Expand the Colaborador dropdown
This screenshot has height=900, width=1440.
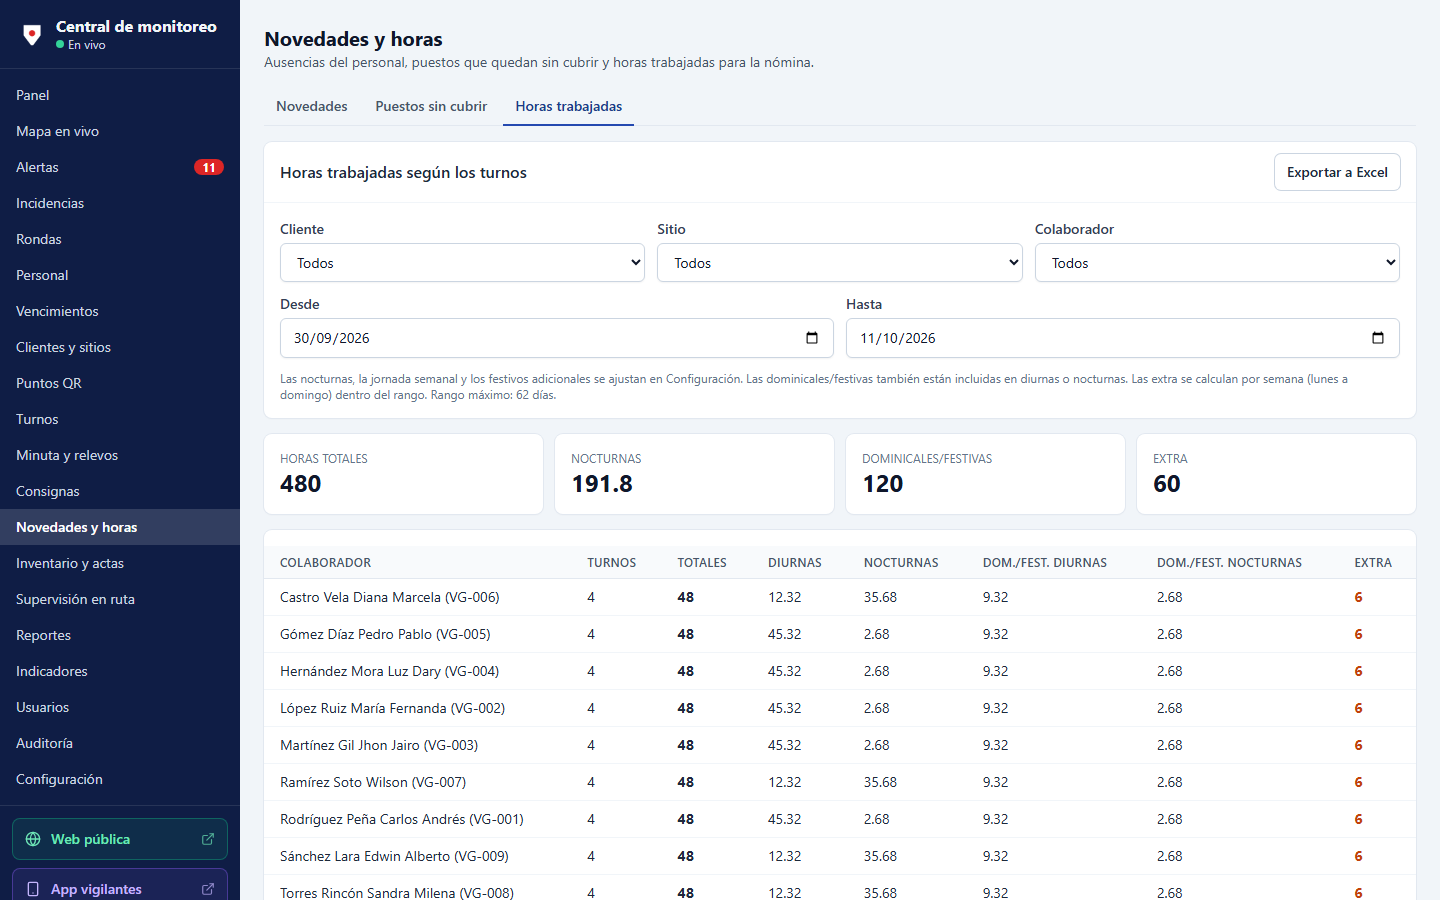(x=1217, y=263)
